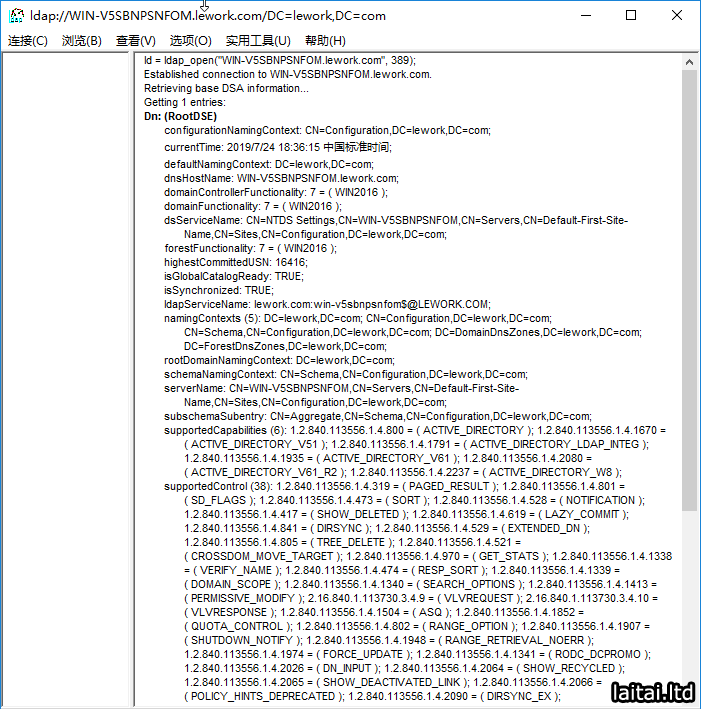Close the ldap window

click(x=677, y=16)
